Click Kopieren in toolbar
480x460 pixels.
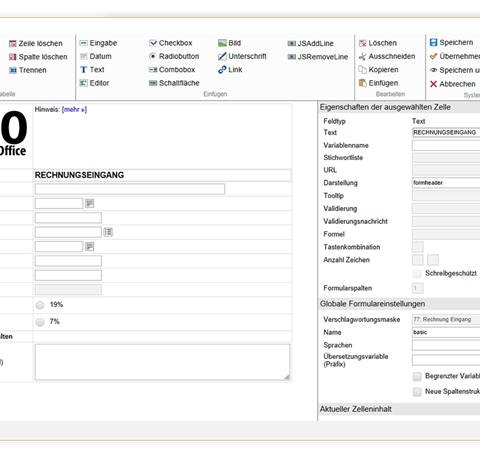point(378,70)
